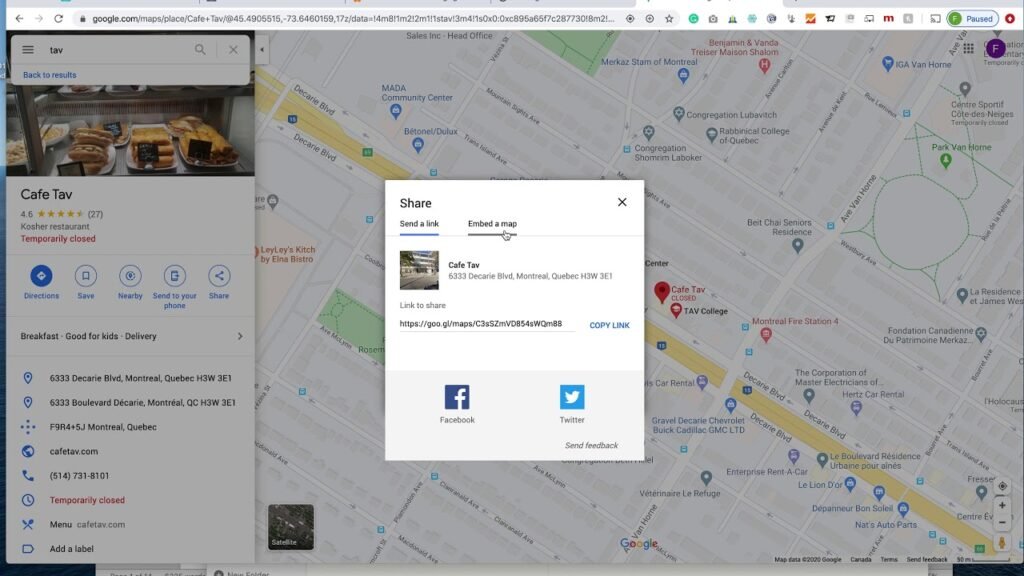Image resolution: width=1024 pixels, height=576 pixels.
Task: Show your location on map
Action: tap(1002, 487)
